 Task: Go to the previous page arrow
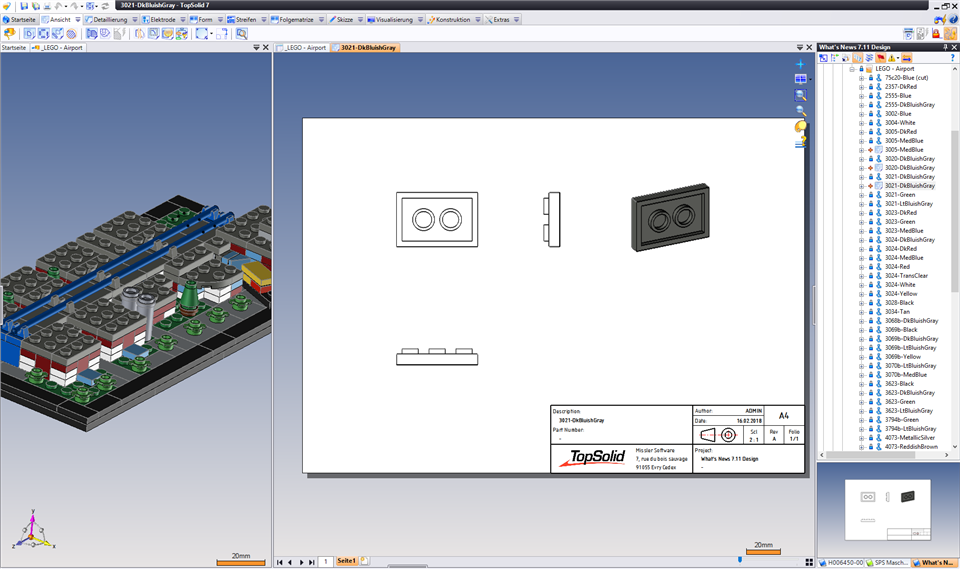[290, 562]
